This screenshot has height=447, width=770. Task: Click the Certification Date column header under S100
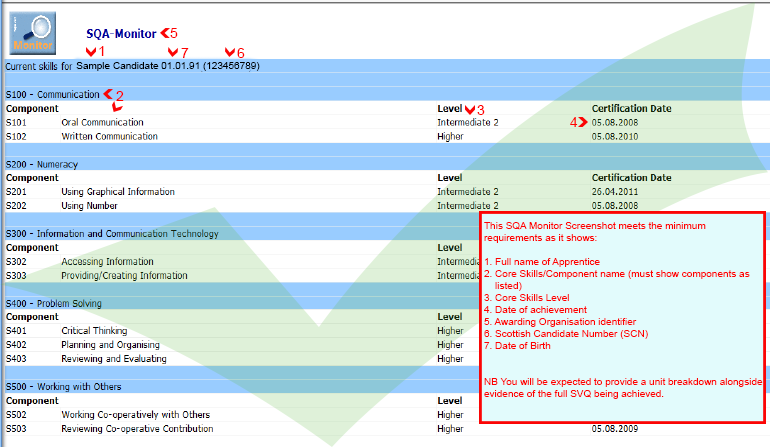[x=631, y=108]
